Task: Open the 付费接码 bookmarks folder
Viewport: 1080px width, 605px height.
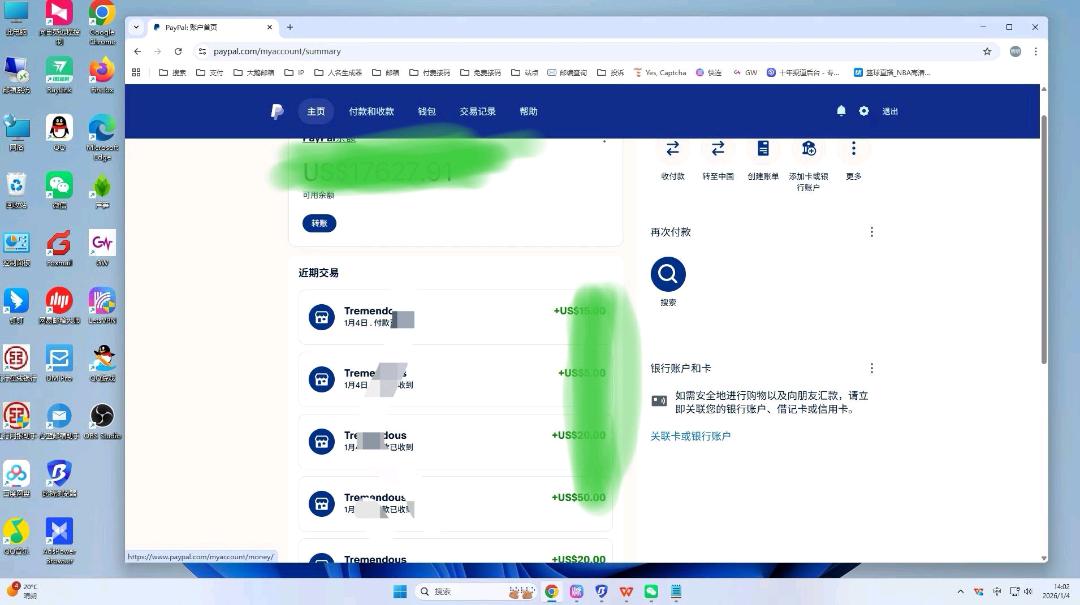Action: point(429,72)
